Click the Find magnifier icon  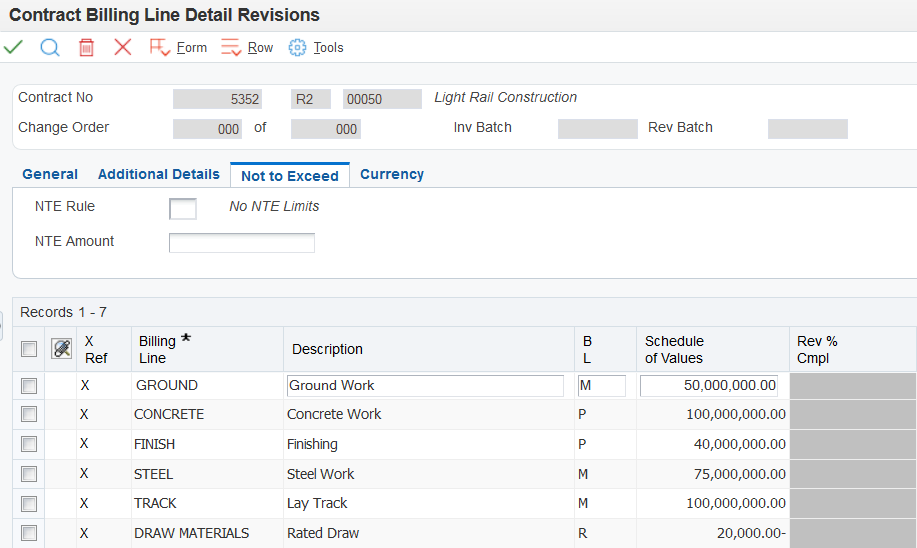(50, 47)
